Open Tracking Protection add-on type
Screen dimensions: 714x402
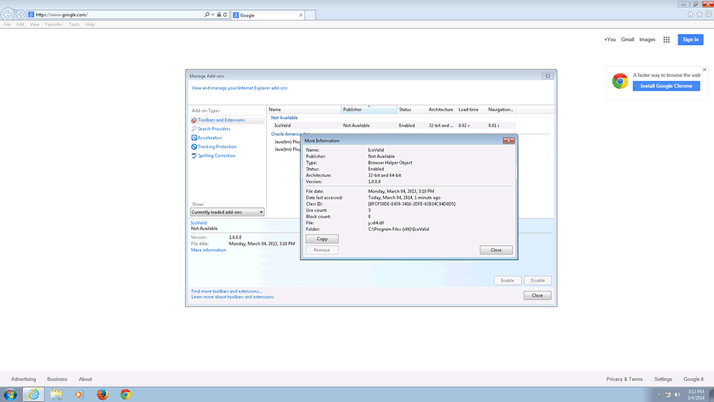(217, 147)
